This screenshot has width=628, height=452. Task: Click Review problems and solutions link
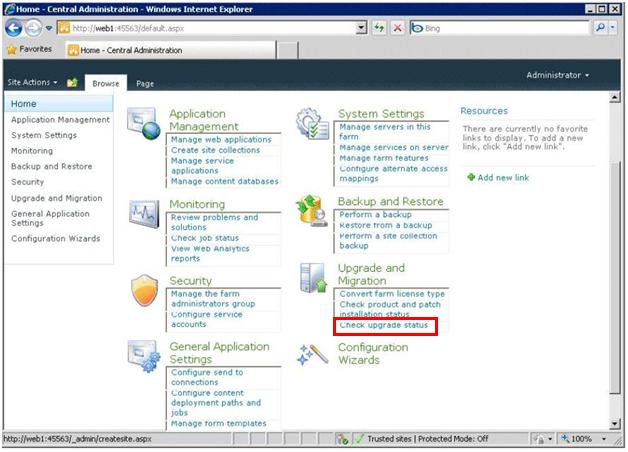tap(215, 222)
